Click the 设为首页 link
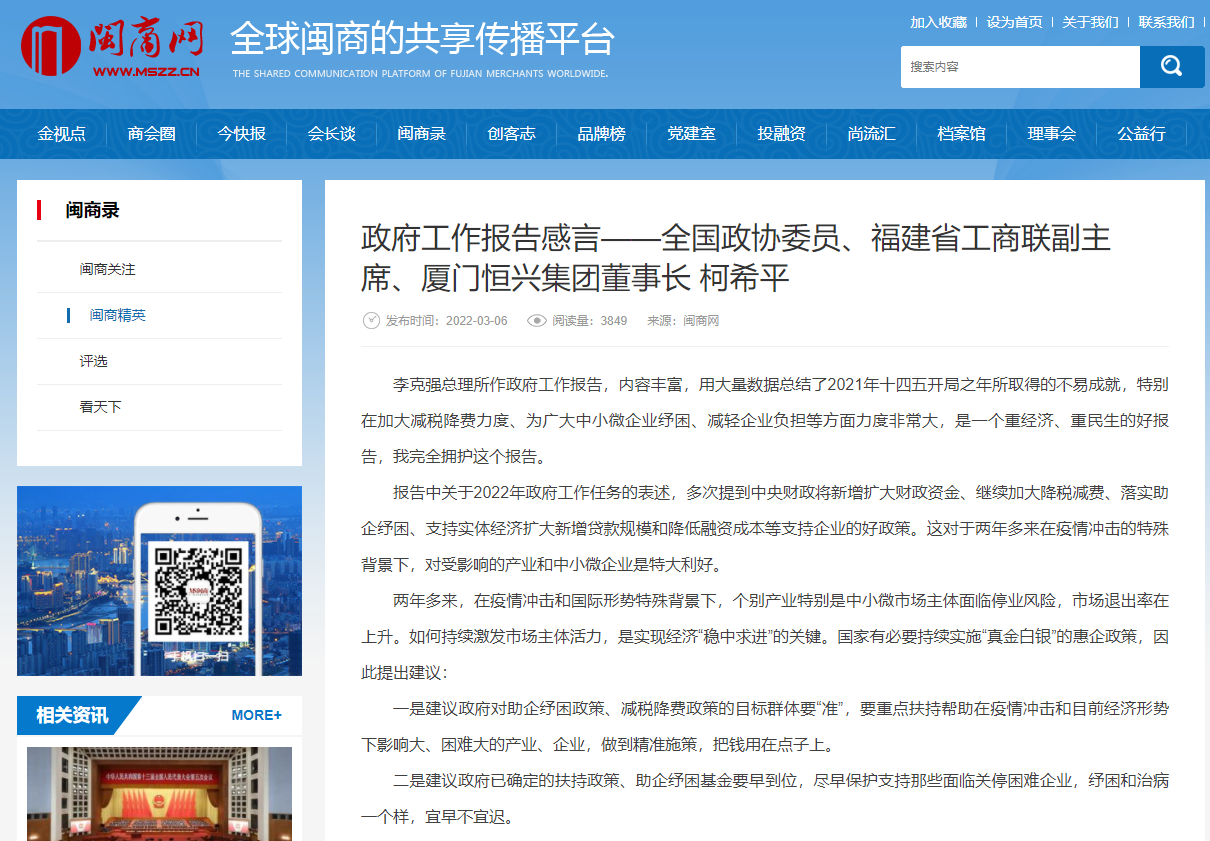Screen dimensions: 1210x841 pos(1014,22)
